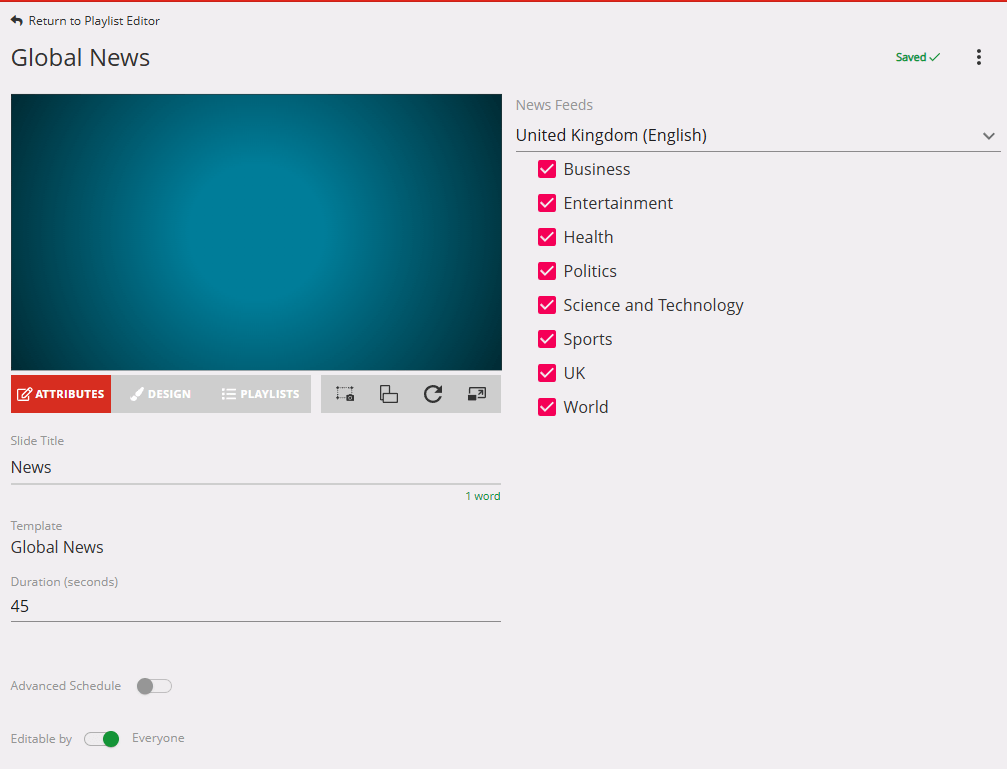Click the Duration seconds input field
The width and height of the screenshot is (1007, 769).
tap(255, 606)
